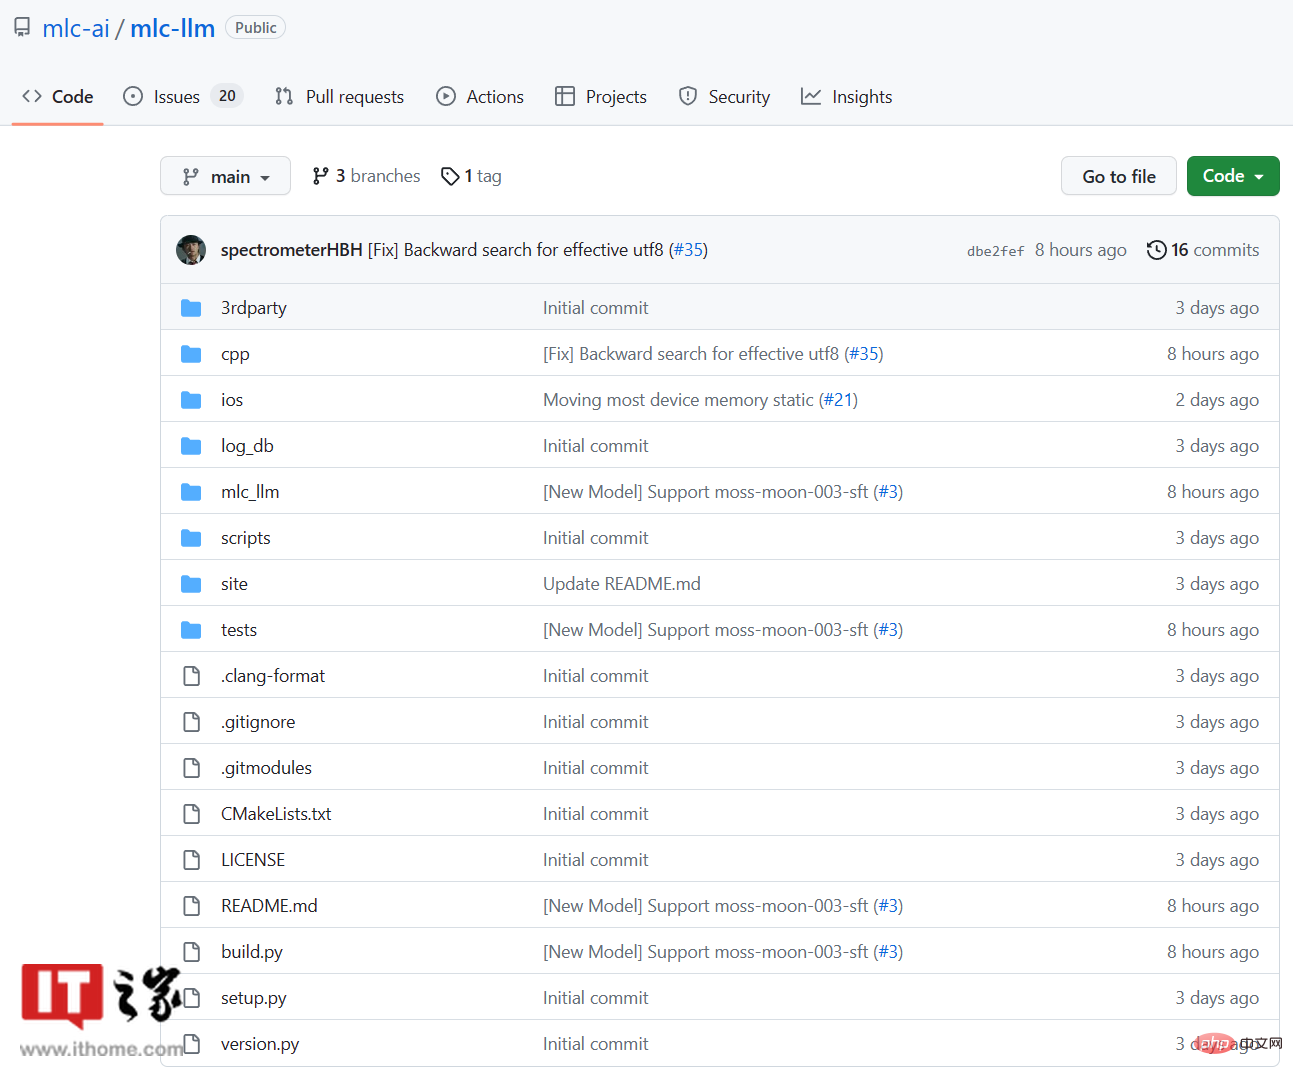Go to the Actions tab
Viewport: 1293px width, 1076px height.
[480, 97]
